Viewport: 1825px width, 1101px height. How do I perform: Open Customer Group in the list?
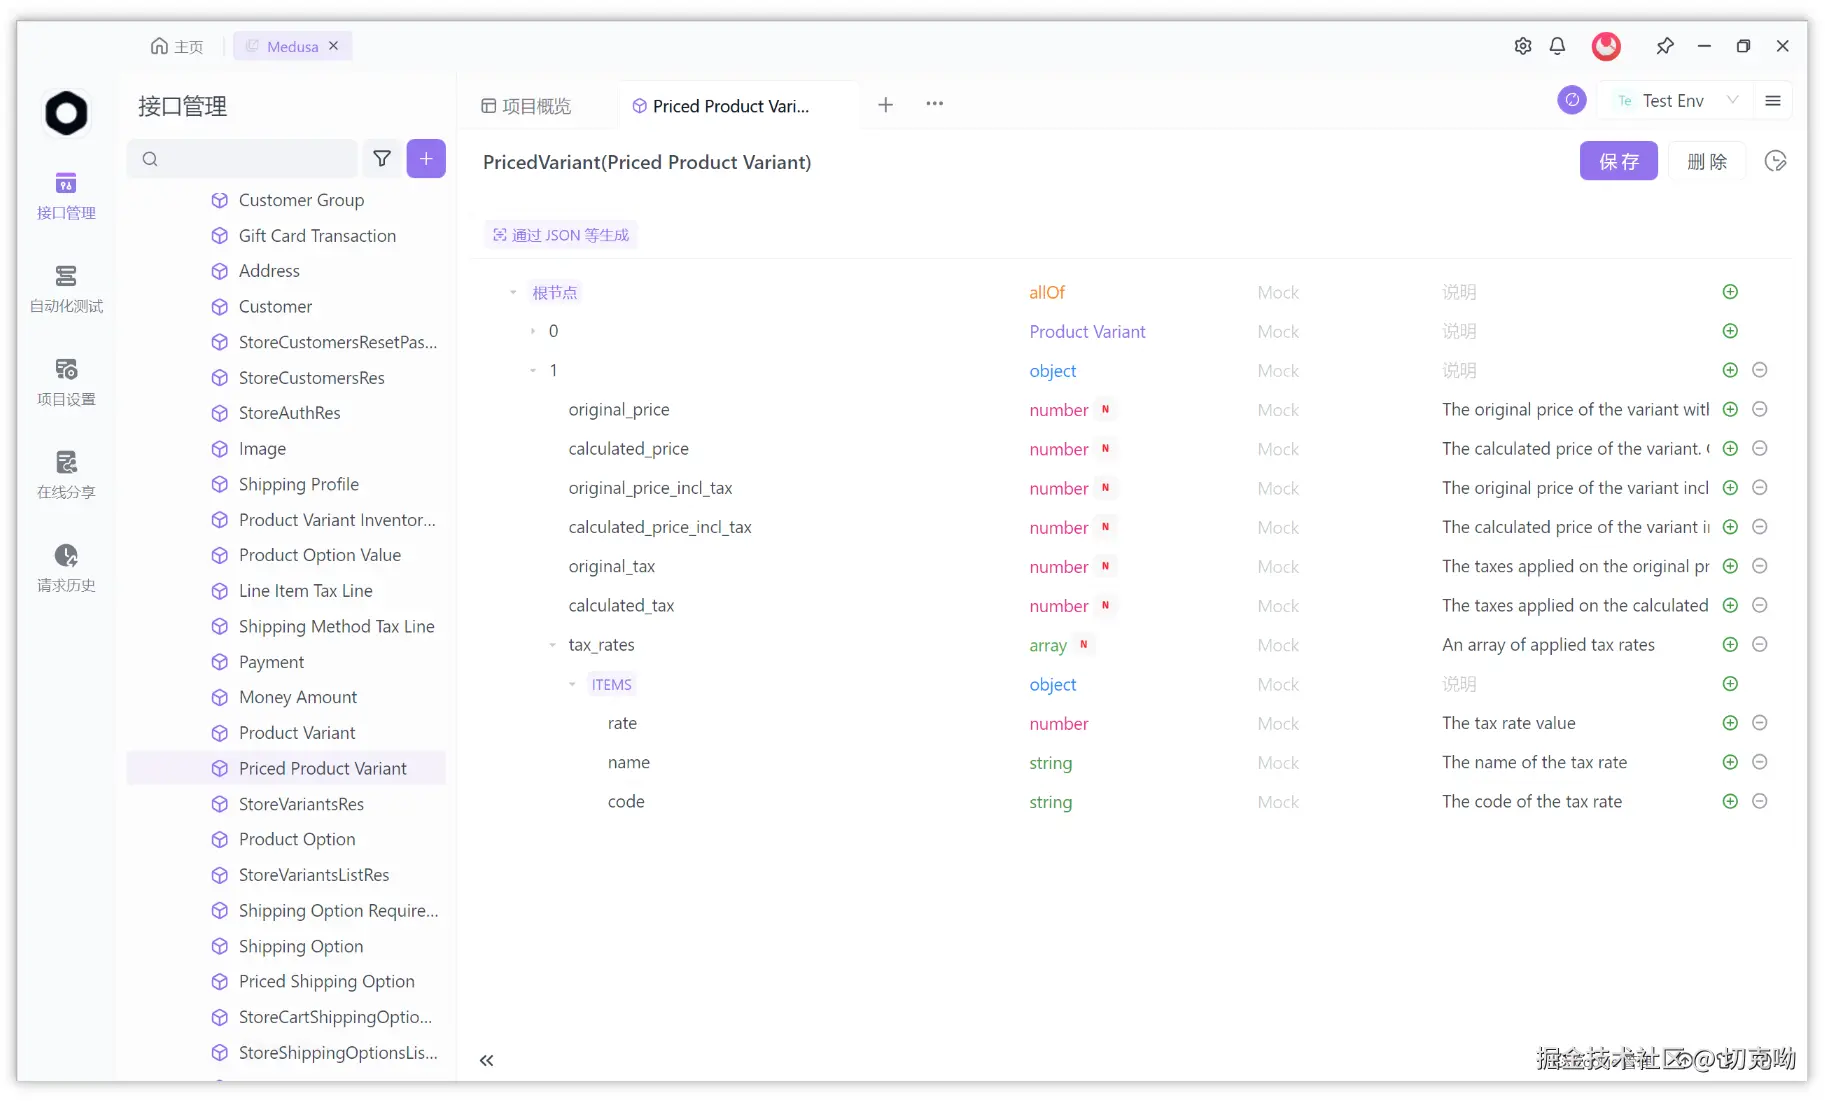click(301, 200)
